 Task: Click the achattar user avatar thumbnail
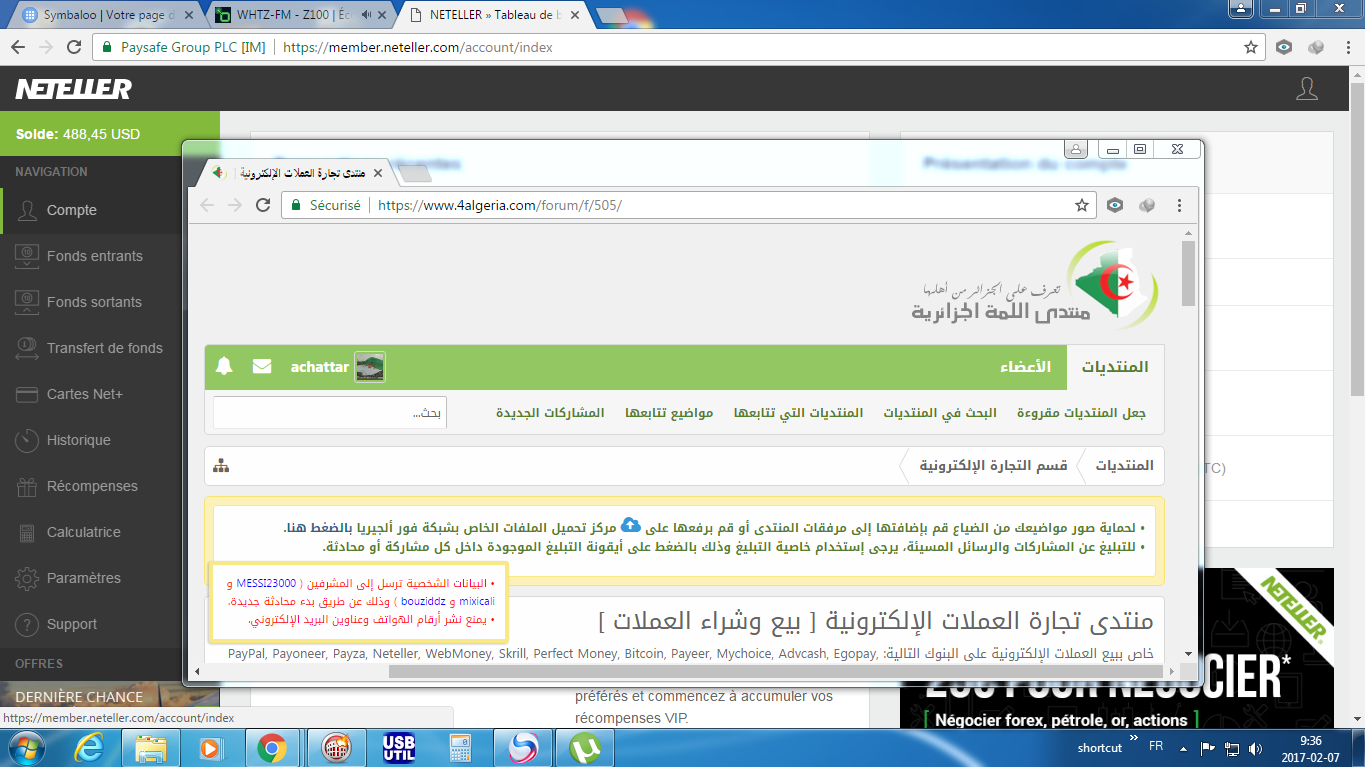(369, 367)
